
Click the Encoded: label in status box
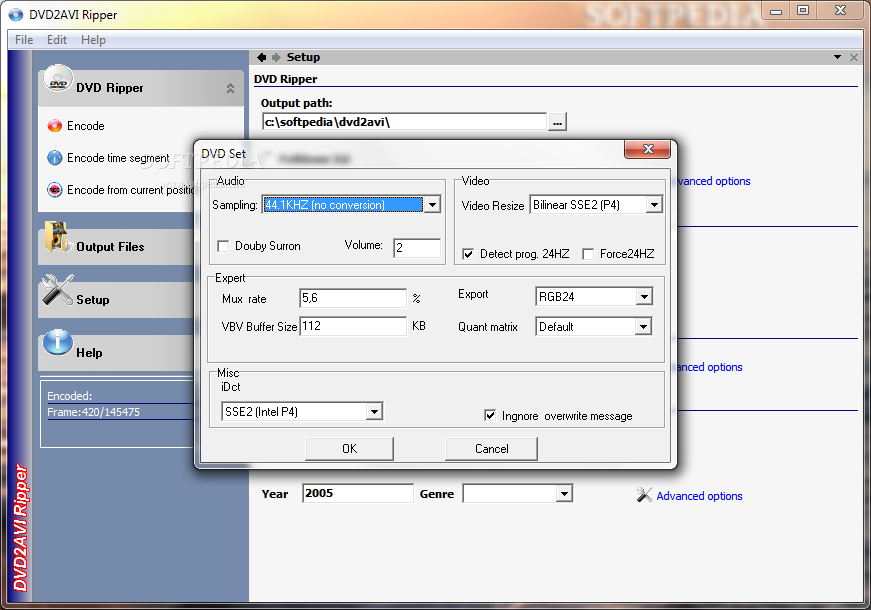pyautogui.click(x=69, y=396)
